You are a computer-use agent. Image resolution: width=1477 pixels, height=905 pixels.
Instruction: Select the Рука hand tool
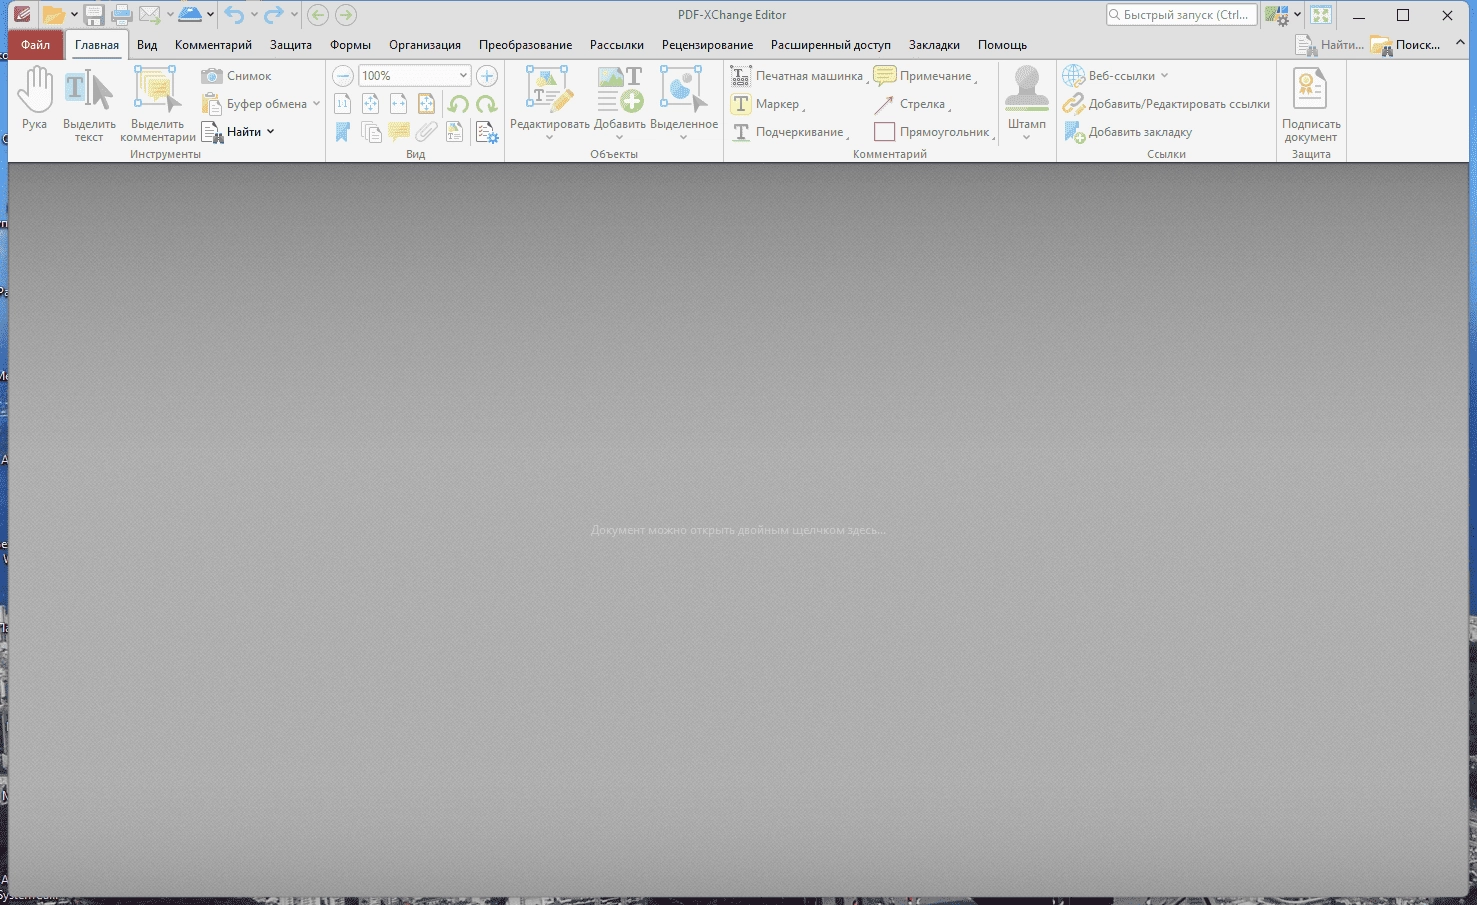click(x=35, y=99)
